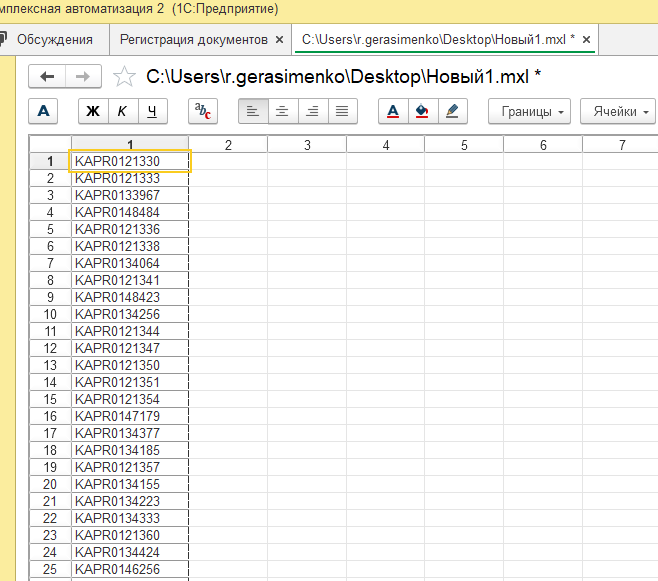Screen dimensions: 658x581
Task: Select column header 1
Action: tap(130, 145)
